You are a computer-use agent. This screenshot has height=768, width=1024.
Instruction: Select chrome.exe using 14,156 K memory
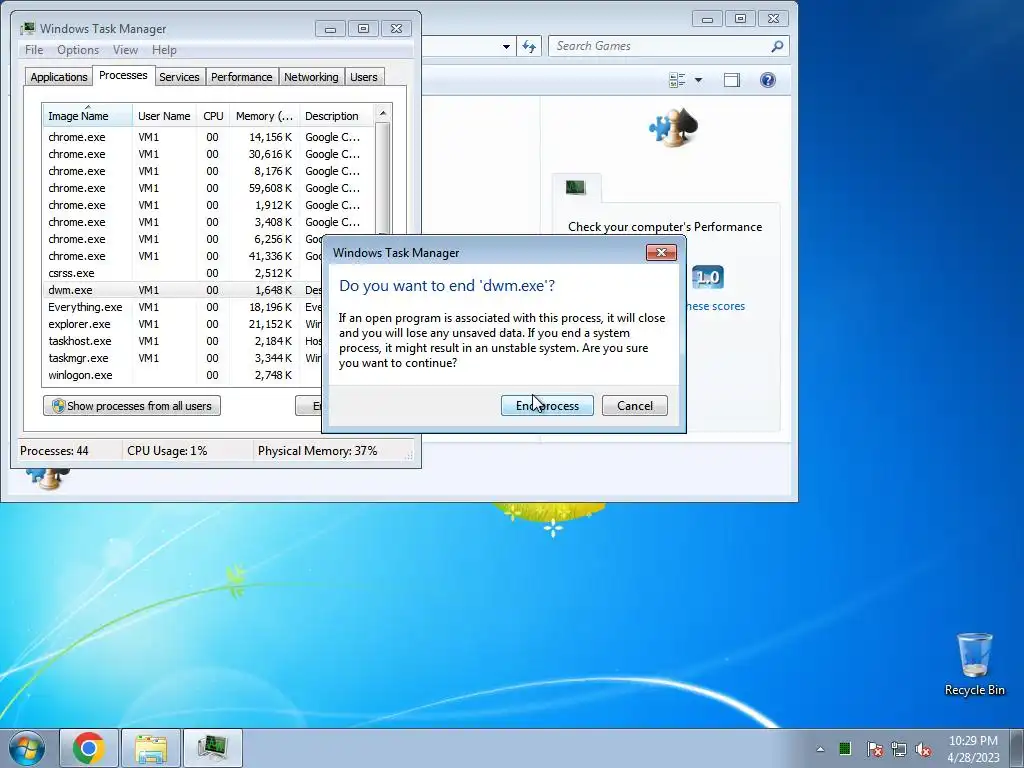208,137
